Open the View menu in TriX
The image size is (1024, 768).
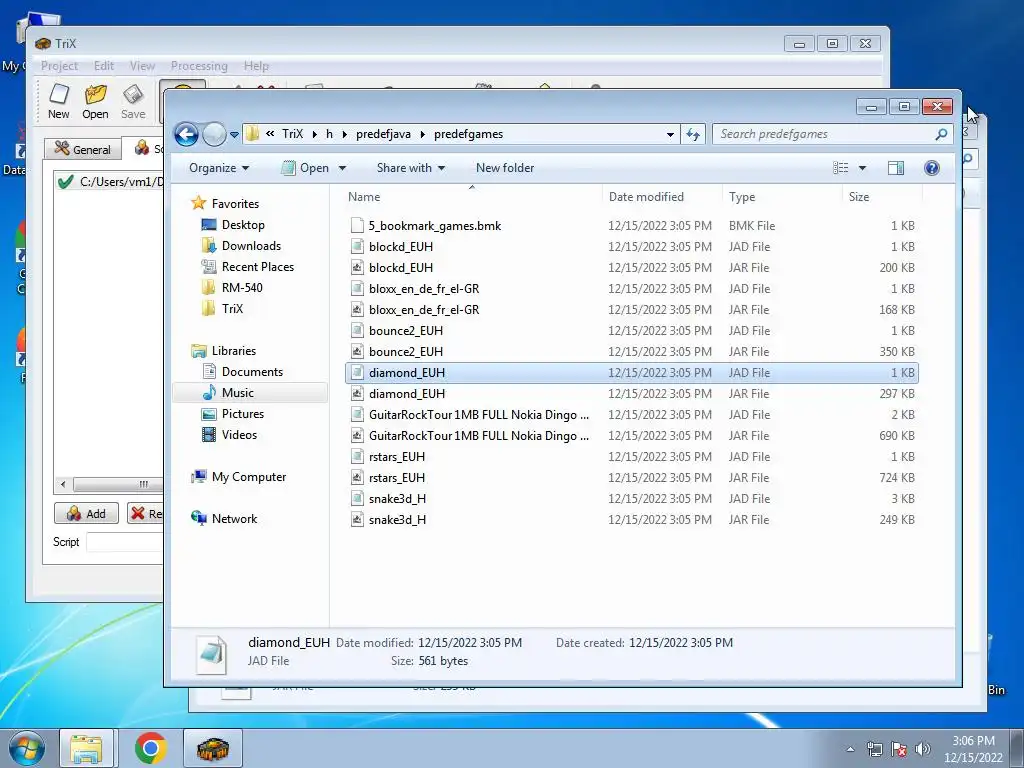142,66
